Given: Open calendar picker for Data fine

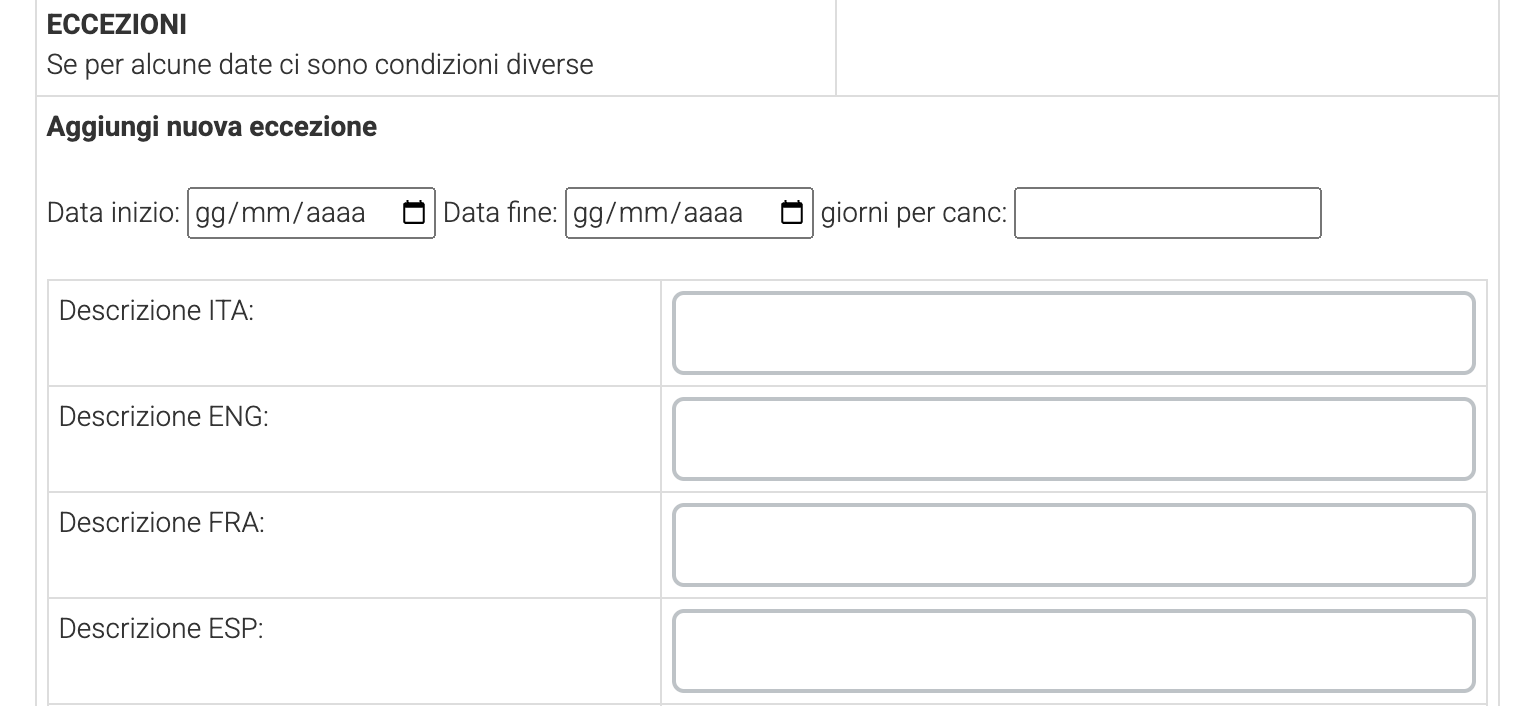Looking at the screenshot, I should 791,213.
